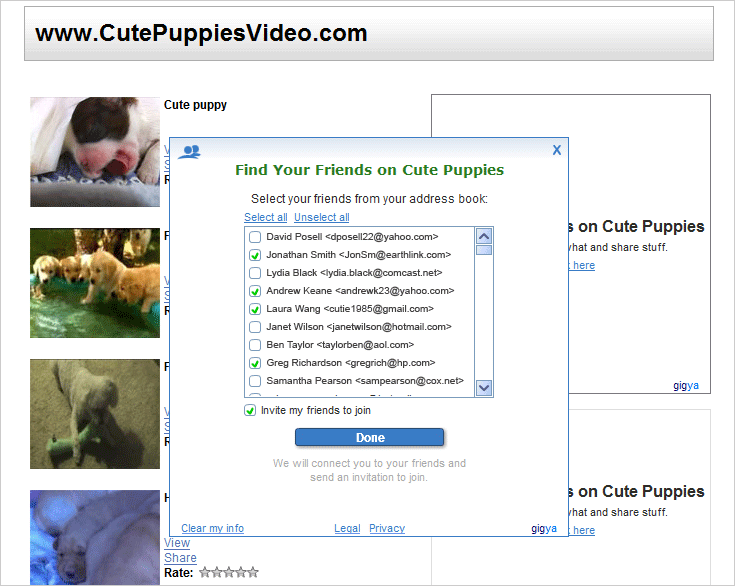Check Janet Wilson's checkbox

click(x=255, y=327)
